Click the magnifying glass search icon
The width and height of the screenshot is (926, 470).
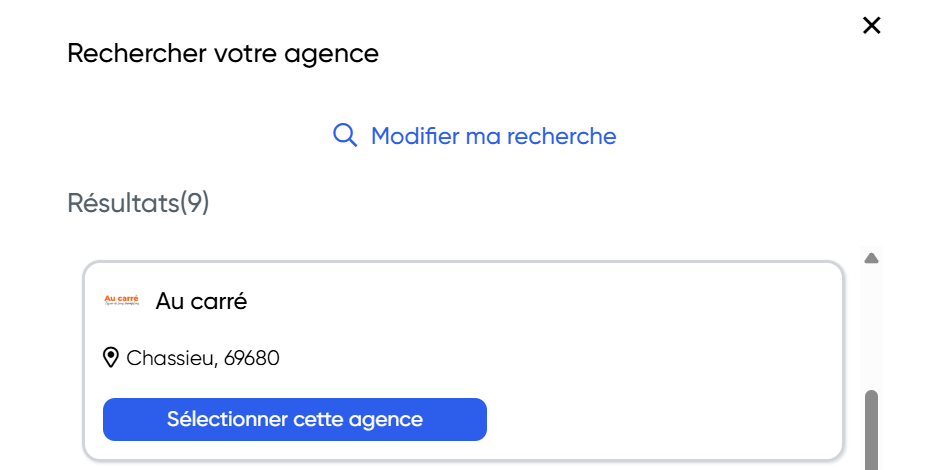point(345,135)
